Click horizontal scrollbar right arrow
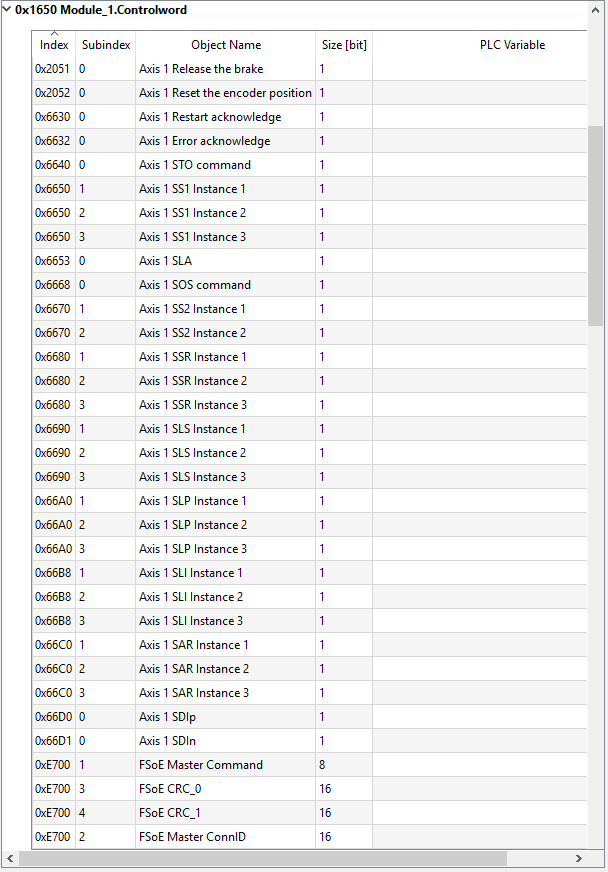608x872 pixels. 579,858
